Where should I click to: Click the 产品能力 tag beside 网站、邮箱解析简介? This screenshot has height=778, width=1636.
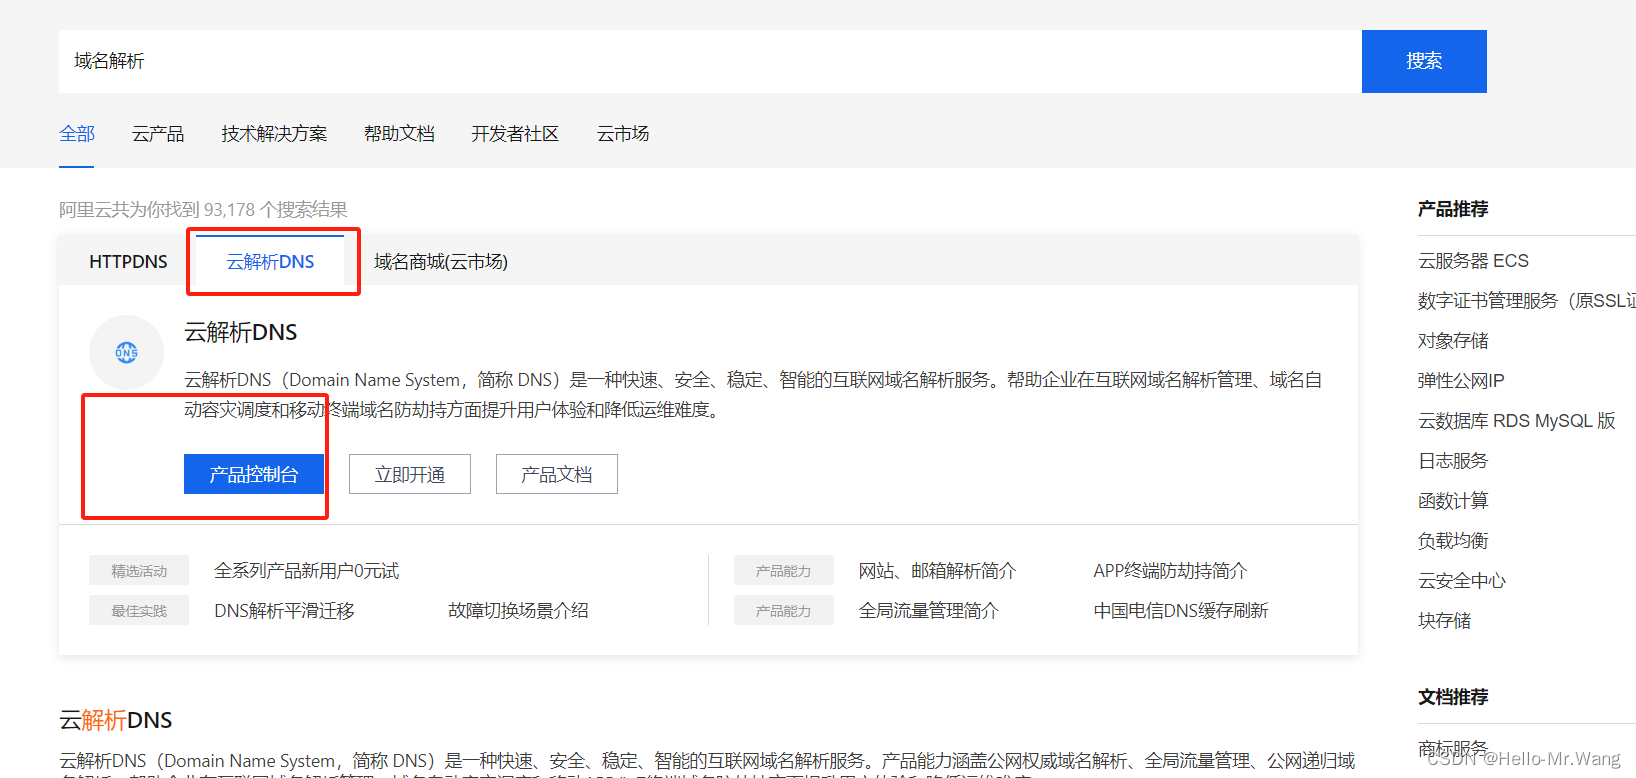point(783,571)
